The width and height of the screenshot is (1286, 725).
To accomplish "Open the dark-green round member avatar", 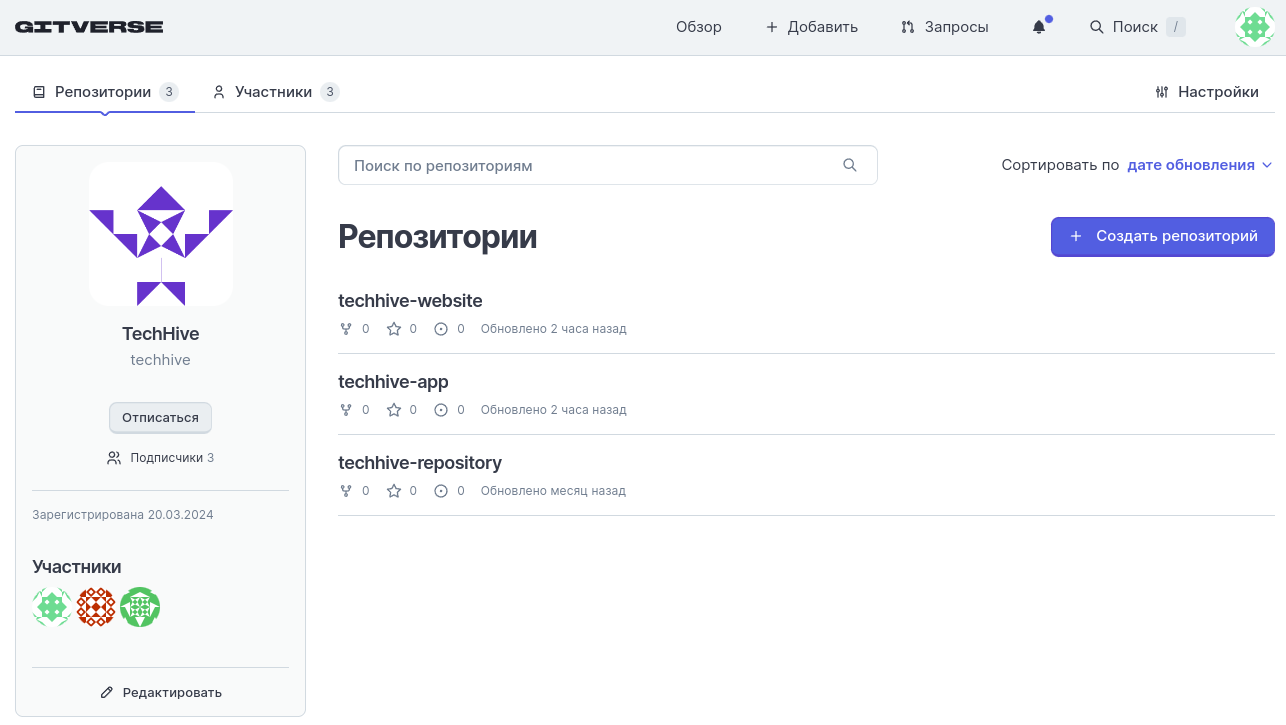I will [140, 607].
